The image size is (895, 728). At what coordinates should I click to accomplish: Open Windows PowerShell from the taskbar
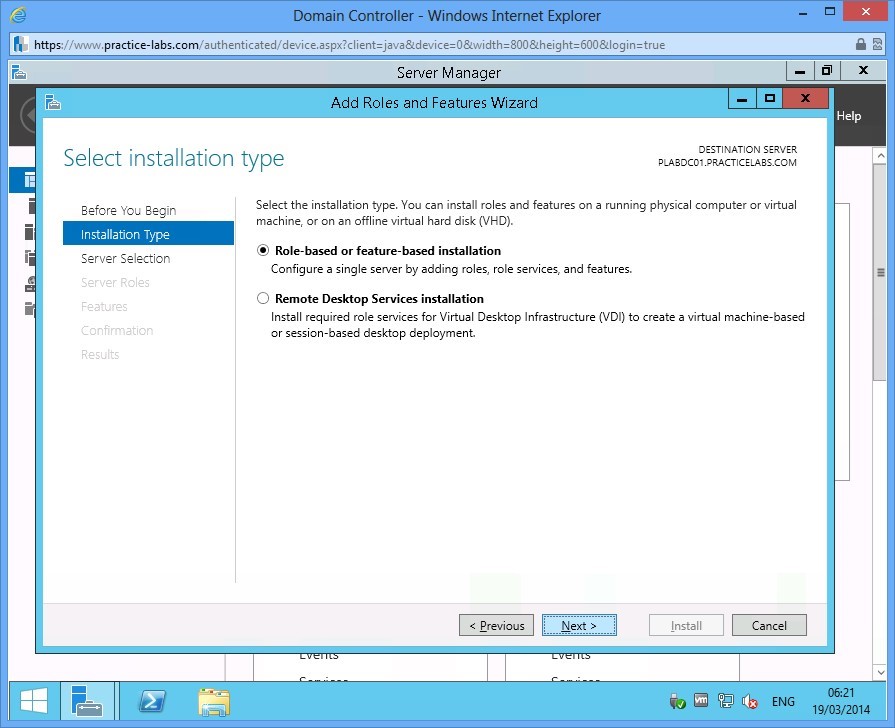pyautogui.click(x=151, y=701)
